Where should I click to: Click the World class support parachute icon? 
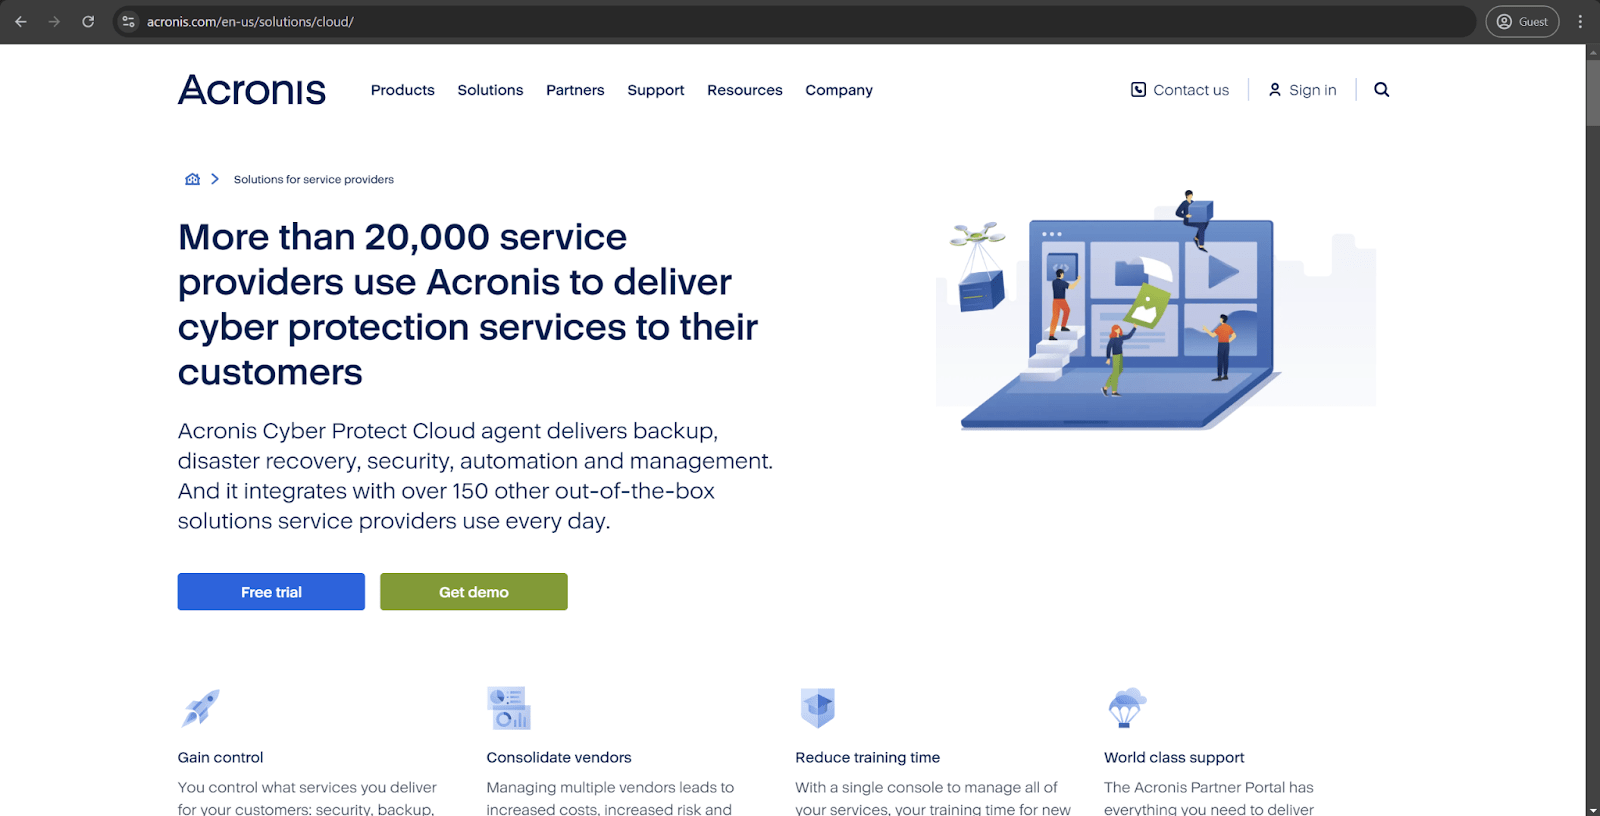click(1126, 708)
